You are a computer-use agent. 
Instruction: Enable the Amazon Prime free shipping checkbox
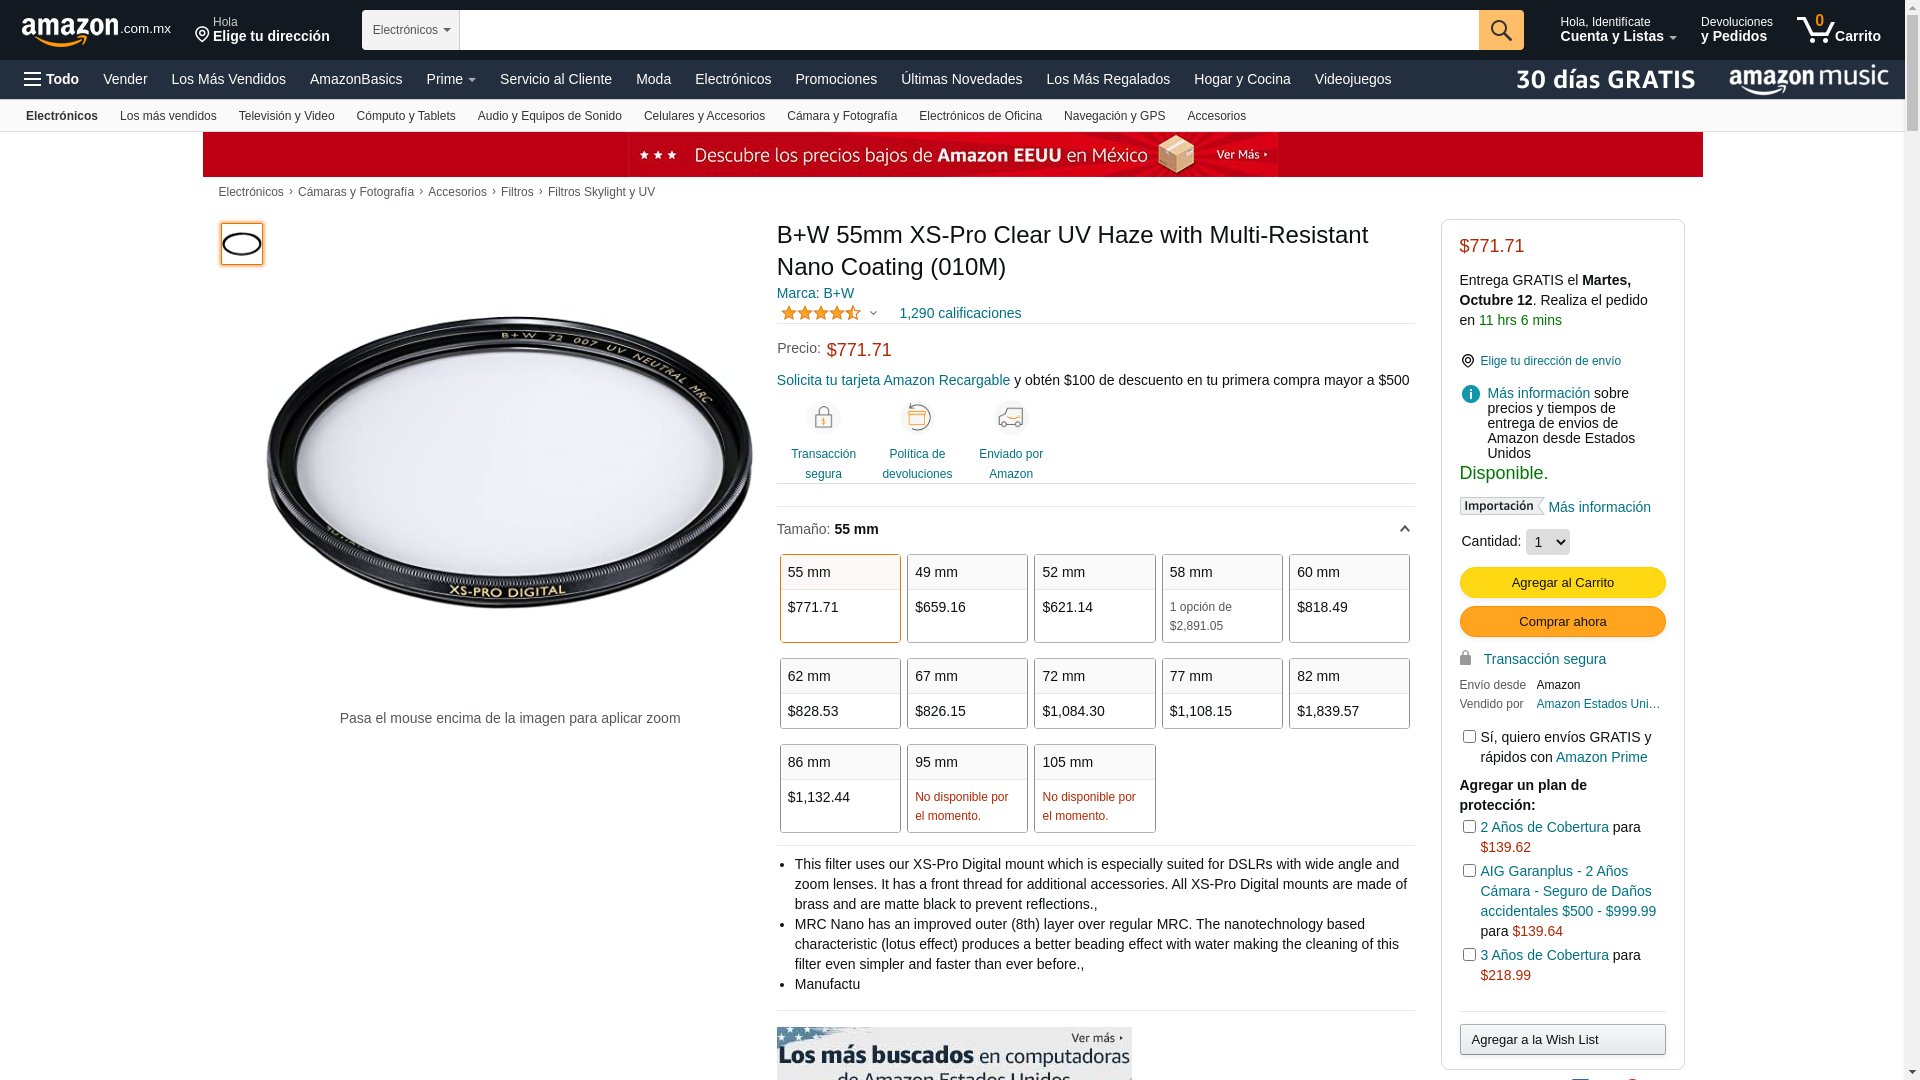tap(1469, 737)
